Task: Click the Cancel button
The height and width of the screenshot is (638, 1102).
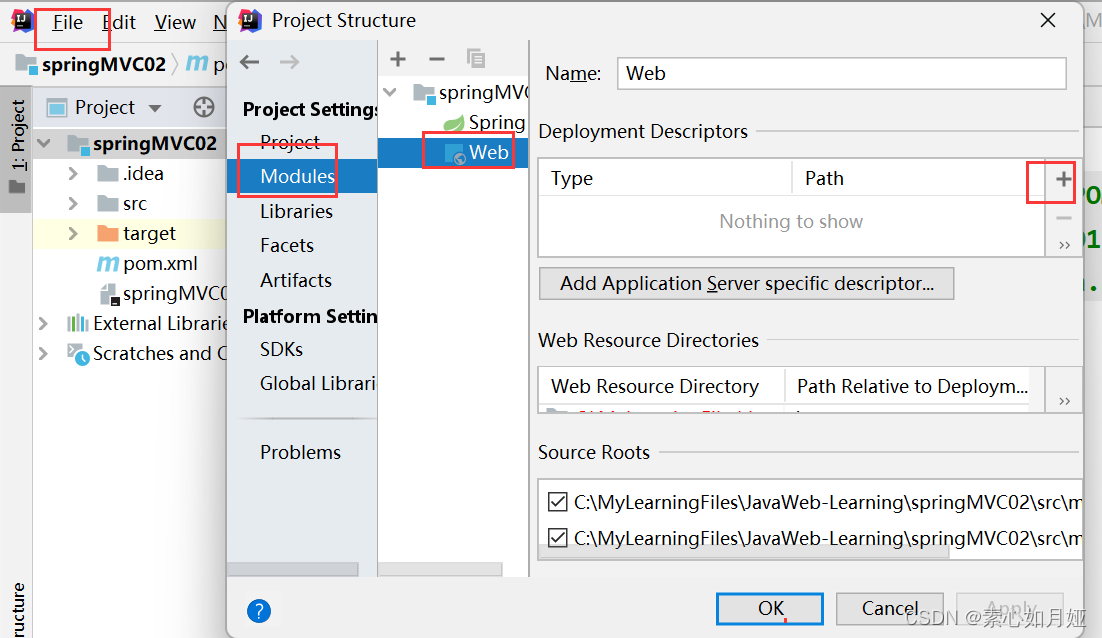Action: (x=889, y=608)
